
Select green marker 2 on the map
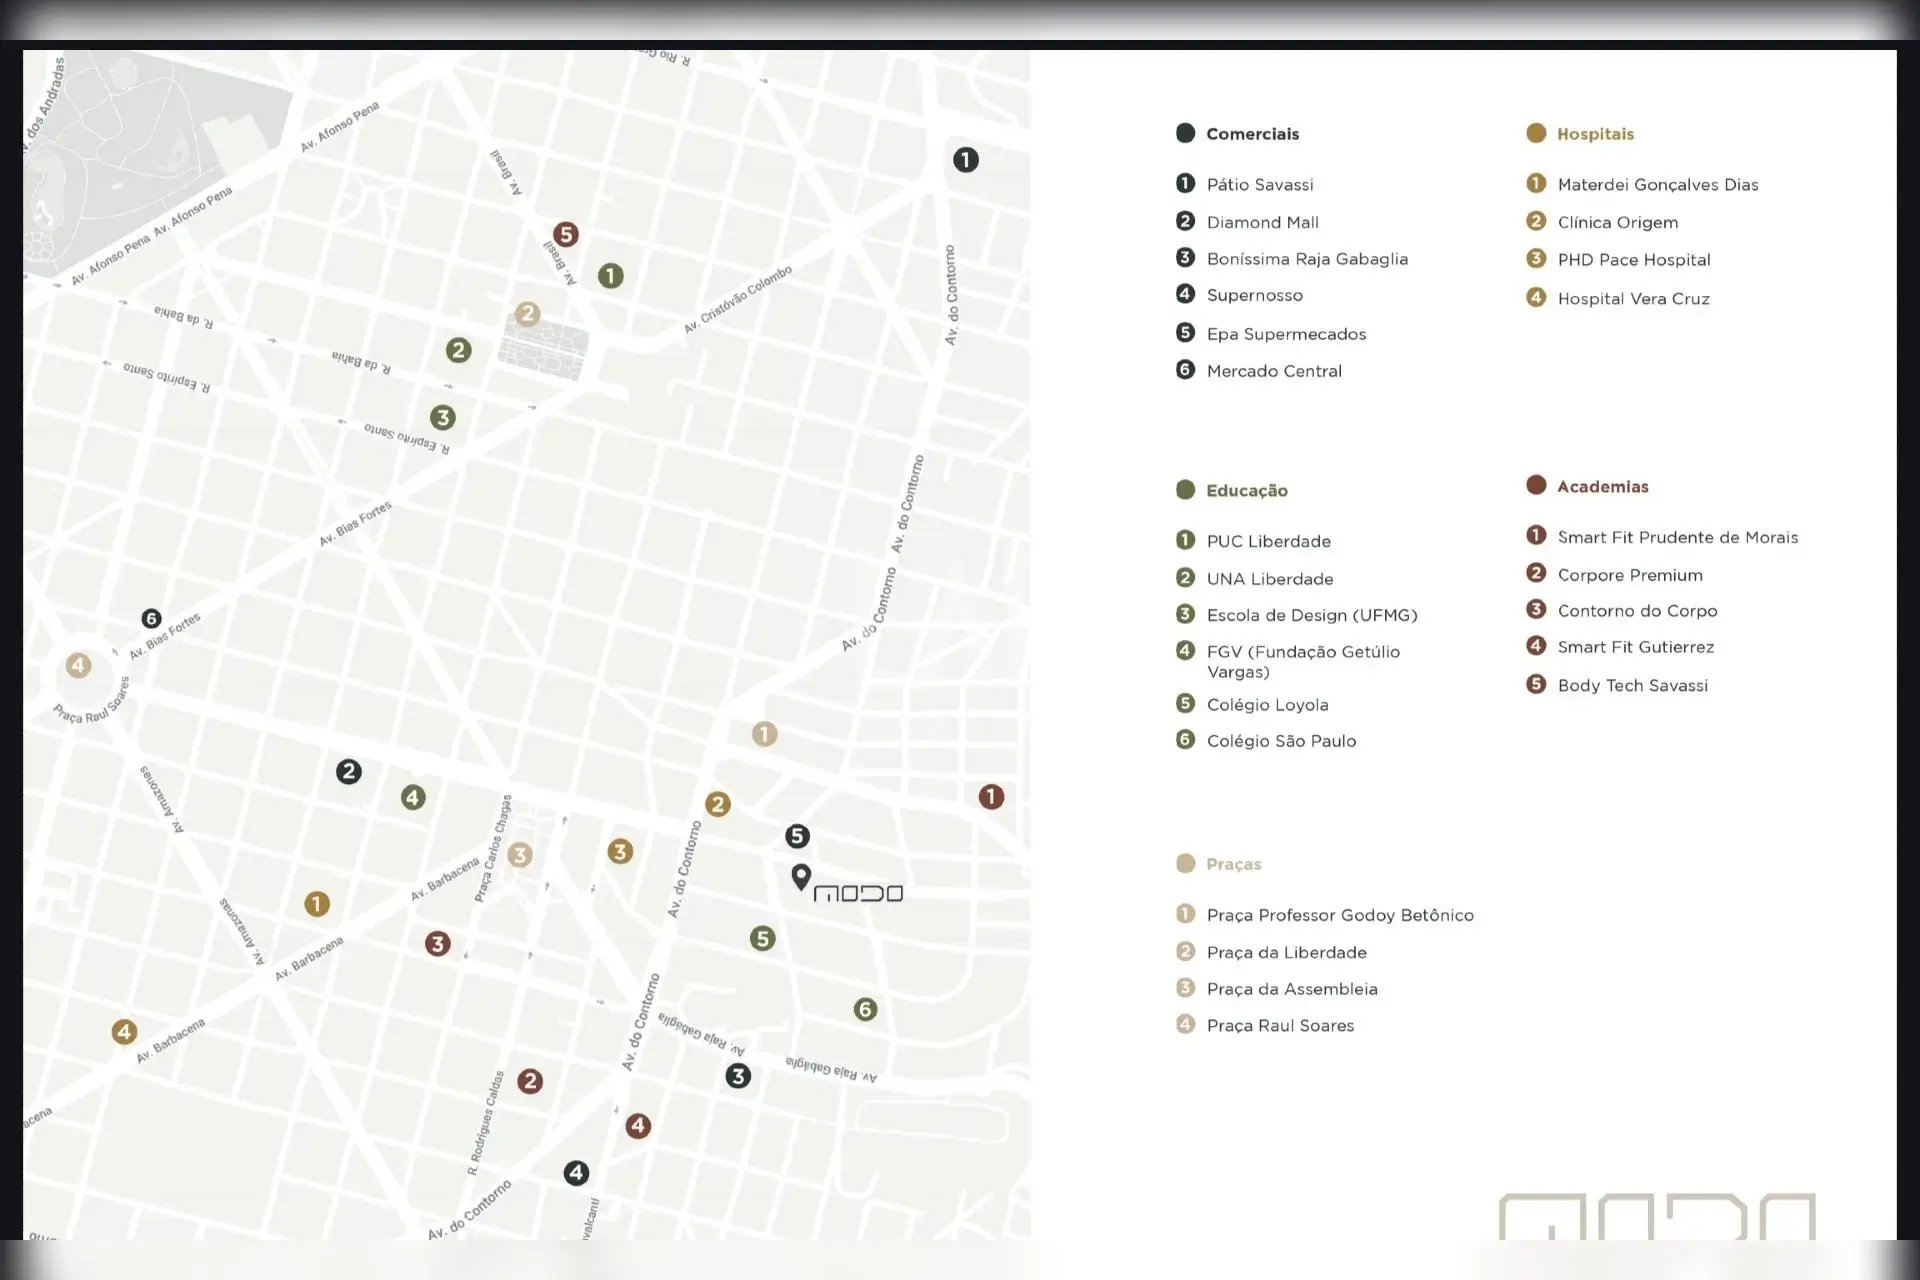coord(459,350)
